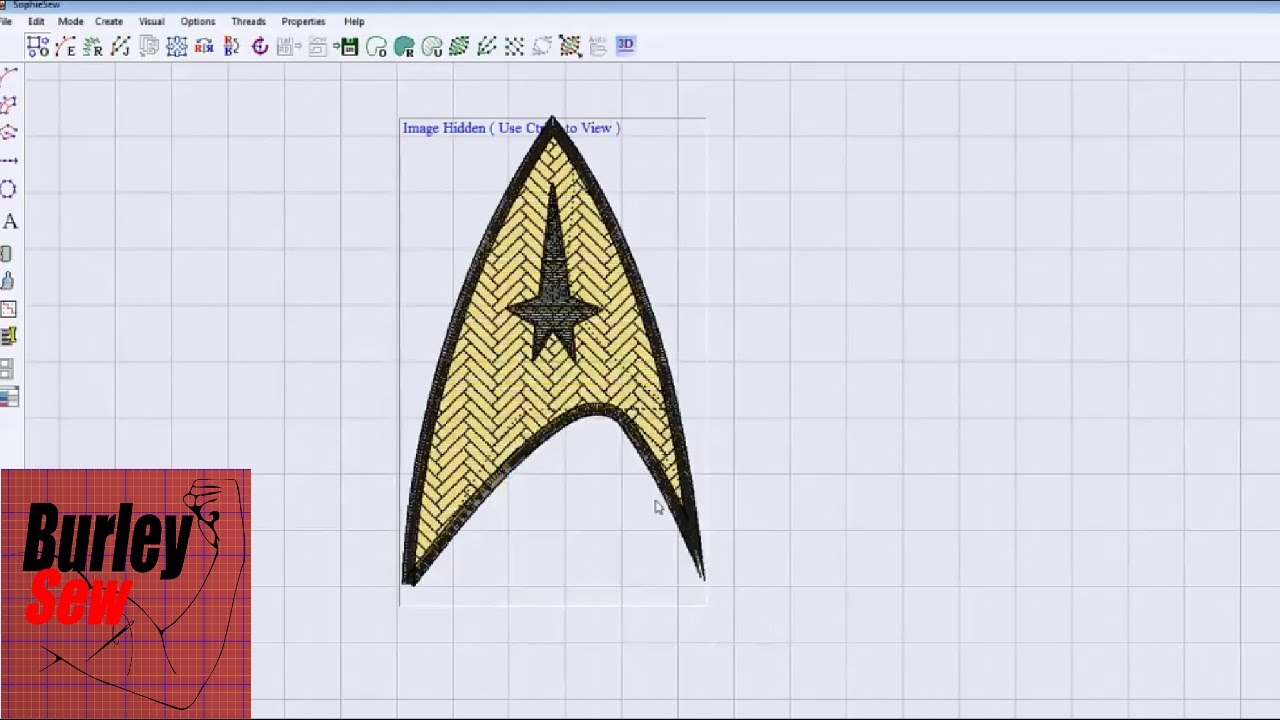Click the two grey squares sidebar icon
The height and width of the screenshot is (720, 1280).
[x=8, y=368]
